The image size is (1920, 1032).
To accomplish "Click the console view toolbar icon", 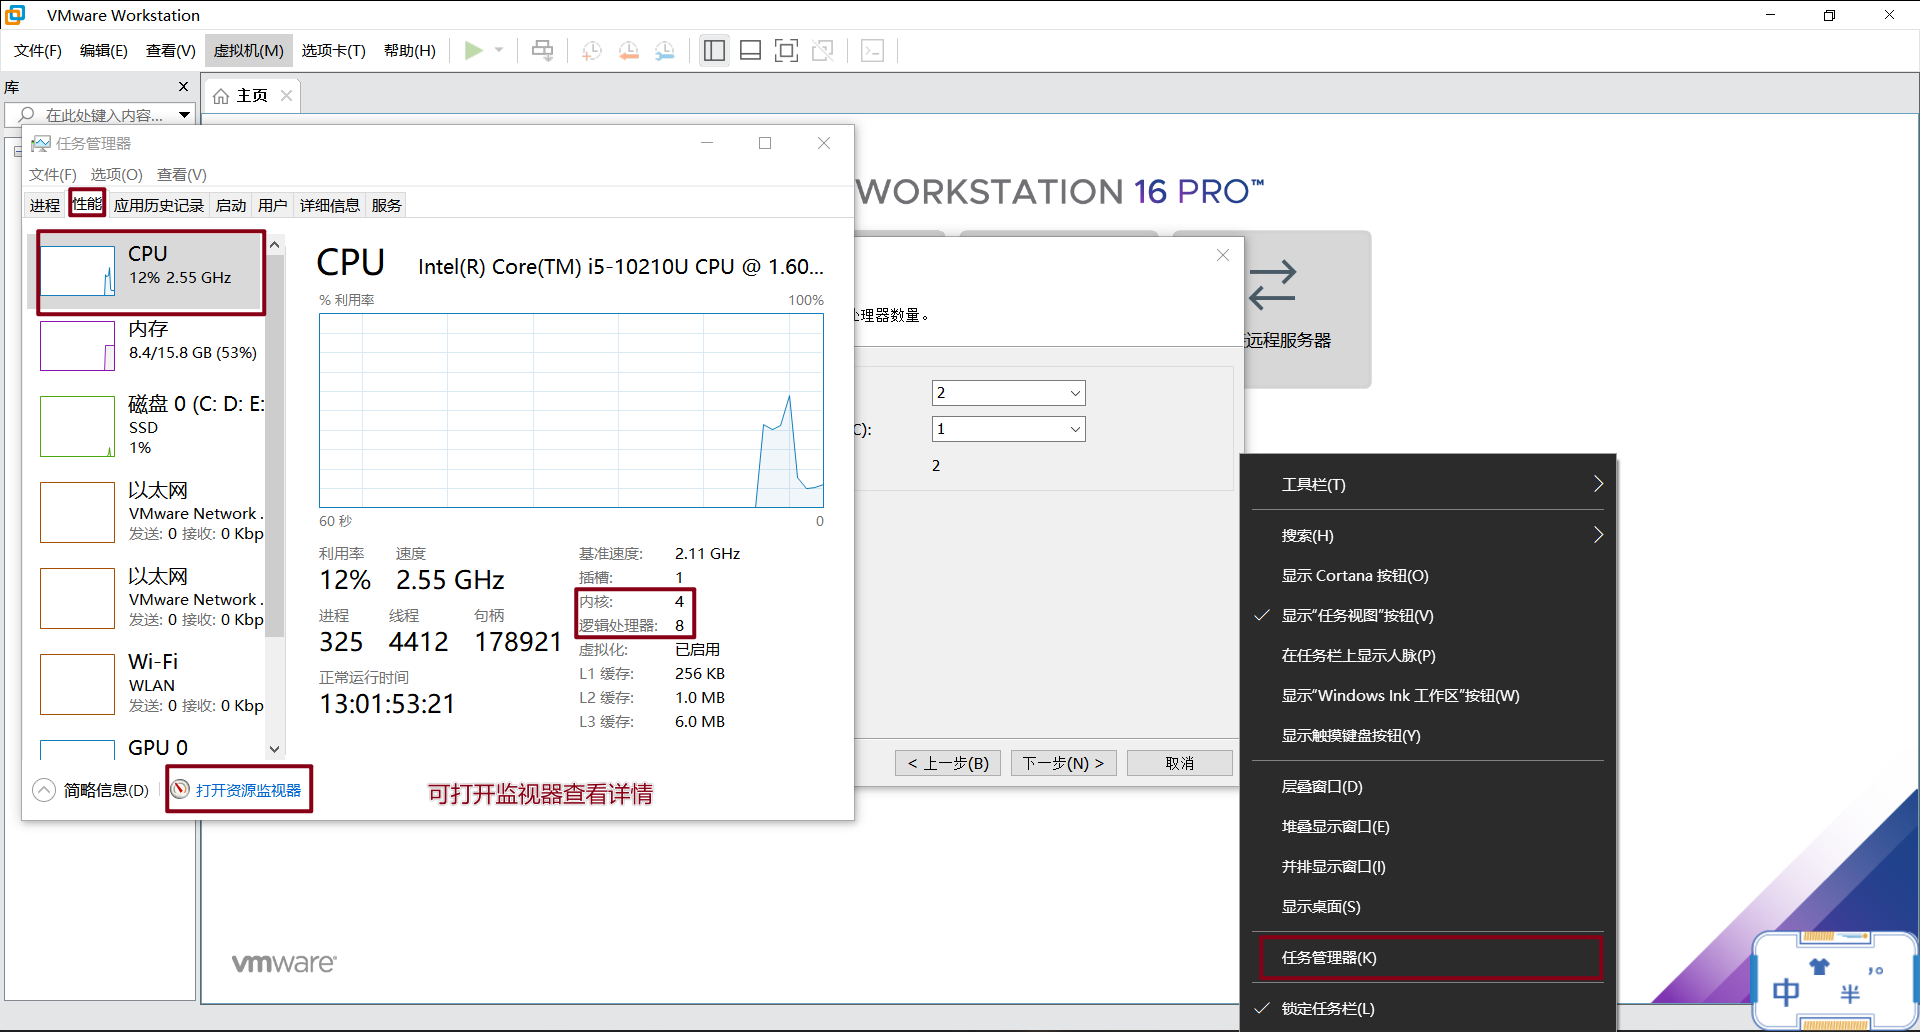I will 872,50.
